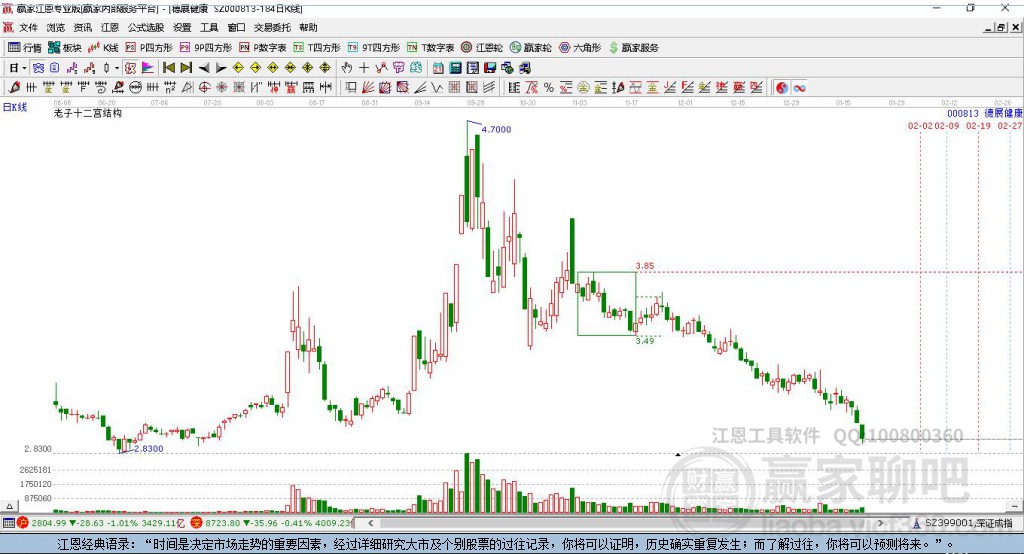Click the 日K线 label
The height and width of the screenshot is (554, 1024).
[15, 107]
